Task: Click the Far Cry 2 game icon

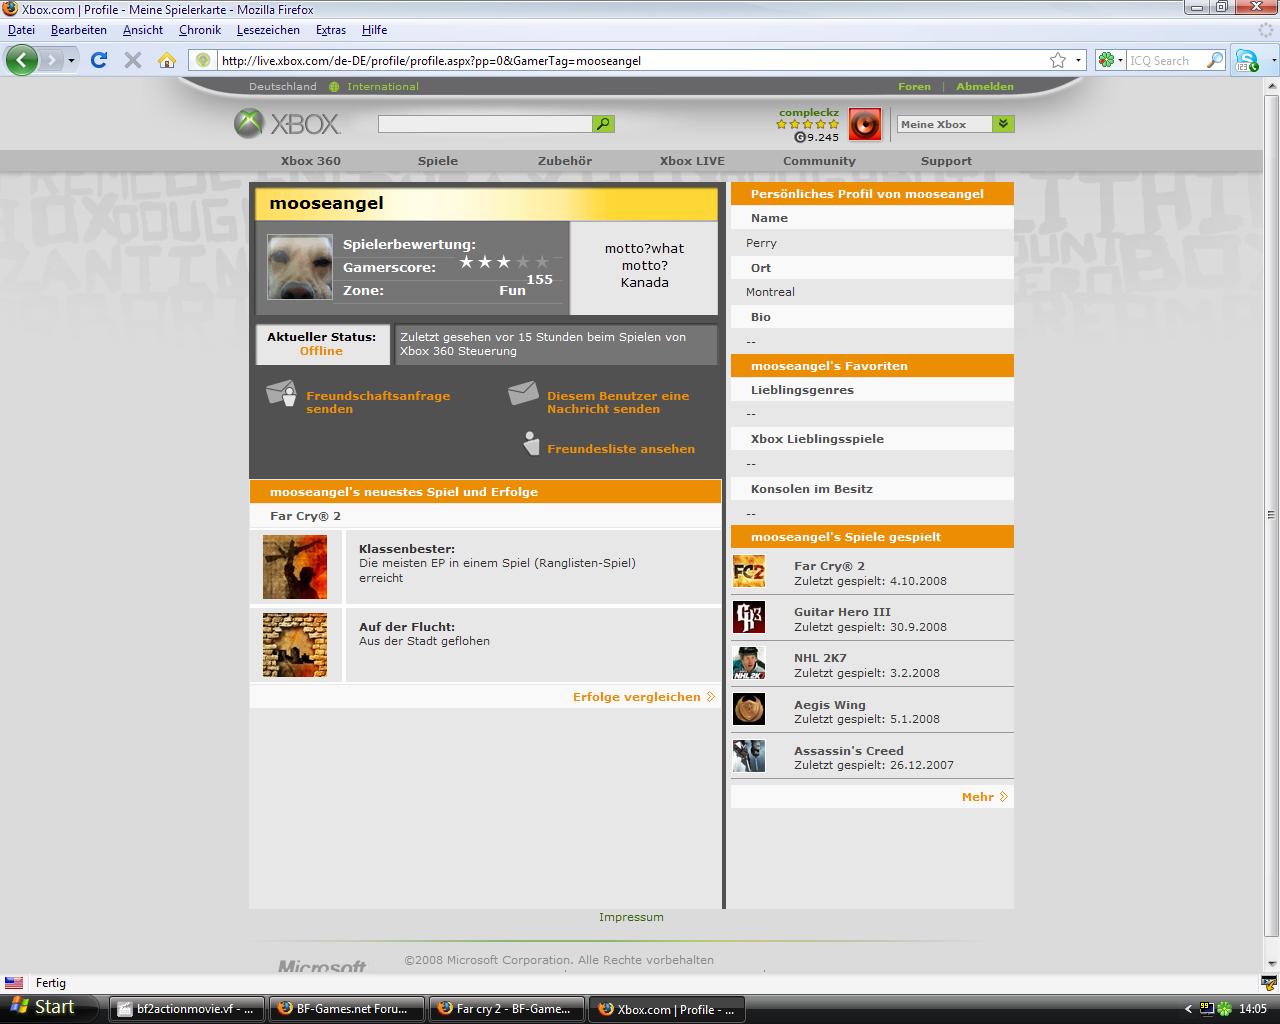Action: click(x=749, y=572)
